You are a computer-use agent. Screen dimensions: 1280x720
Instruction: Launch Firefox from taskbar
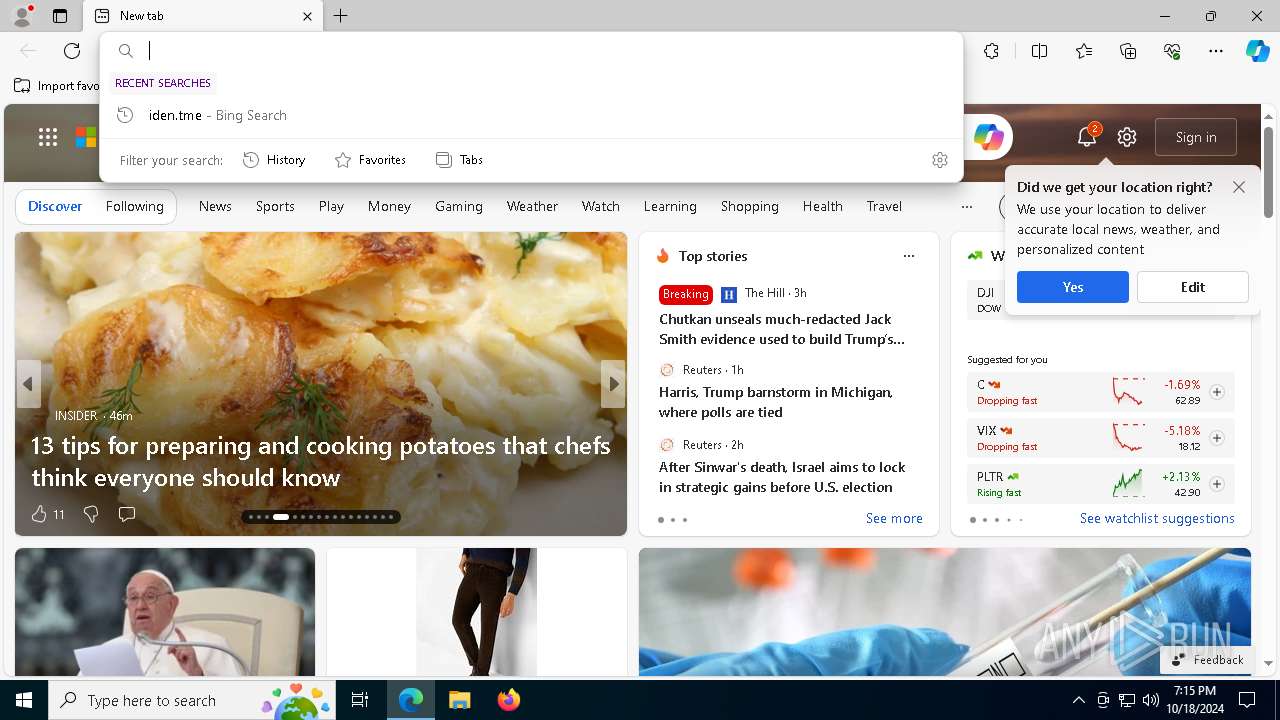coord(509,700)
